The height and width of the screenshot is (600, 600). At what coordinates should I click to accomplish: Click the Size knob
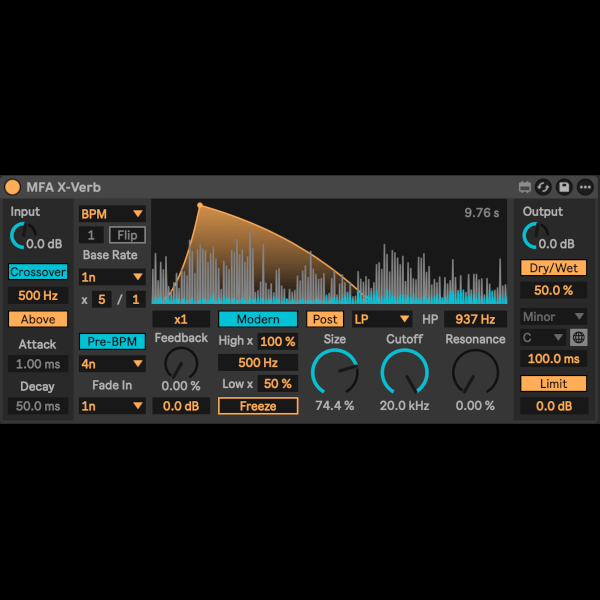(x=334, y=372)
